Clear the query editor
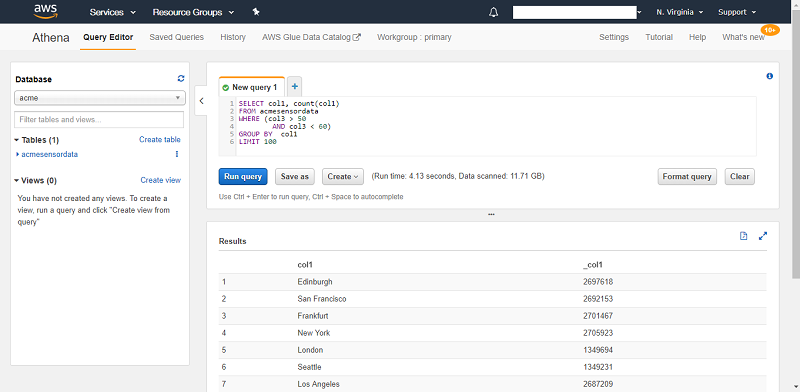 point(739,177)
